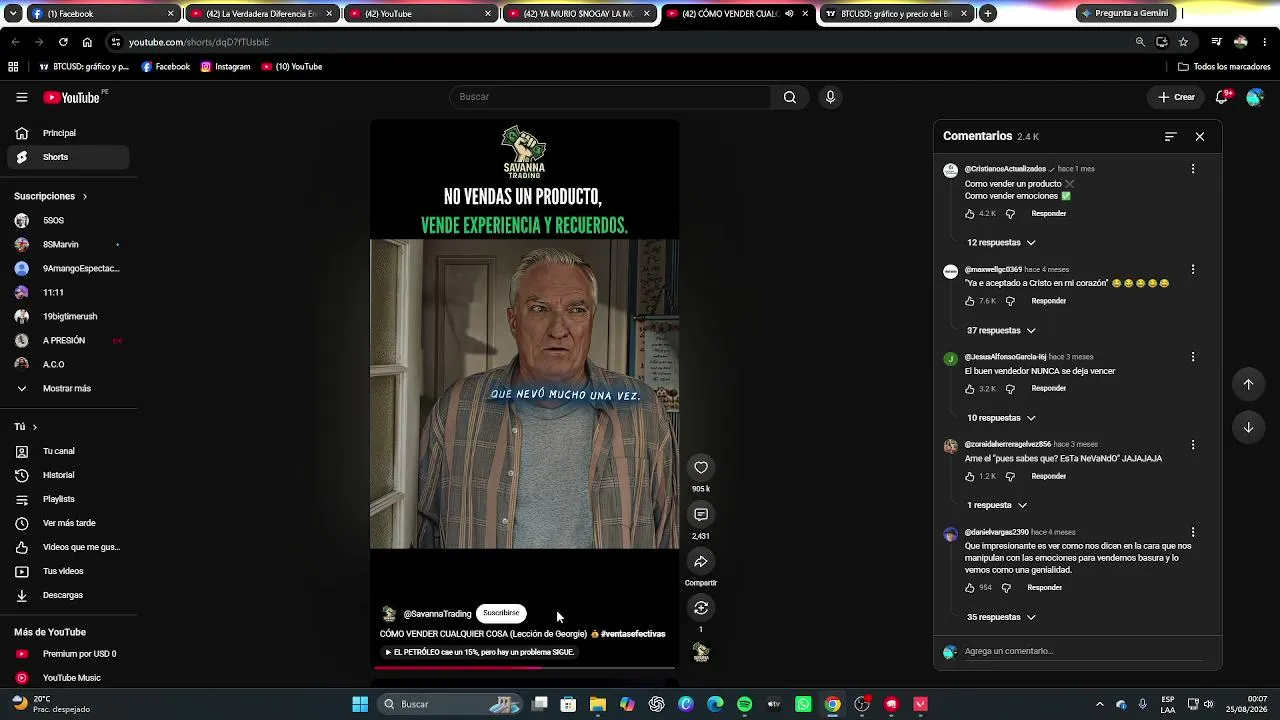Switch to La Verdadera Diferencia tab
The height and width of the screenshot is (720, 1280).
[x=261, y=14]
